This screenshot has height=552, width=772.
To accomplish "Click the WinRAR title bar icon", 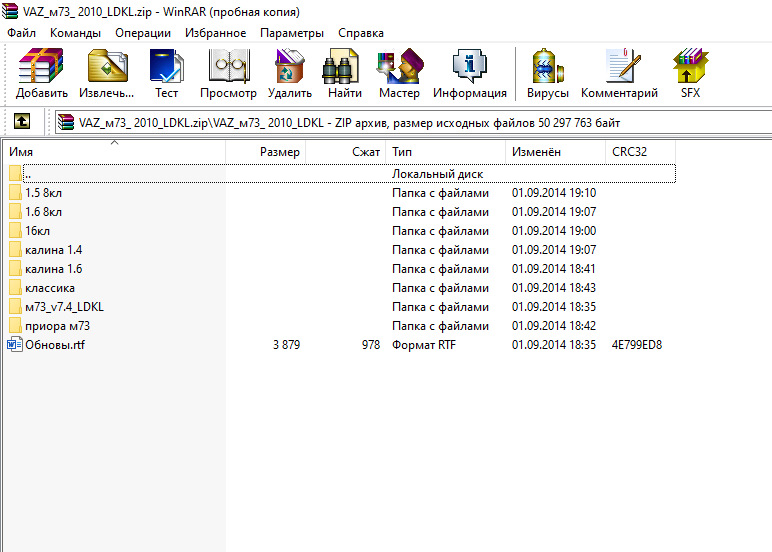I will click(9, 11).
